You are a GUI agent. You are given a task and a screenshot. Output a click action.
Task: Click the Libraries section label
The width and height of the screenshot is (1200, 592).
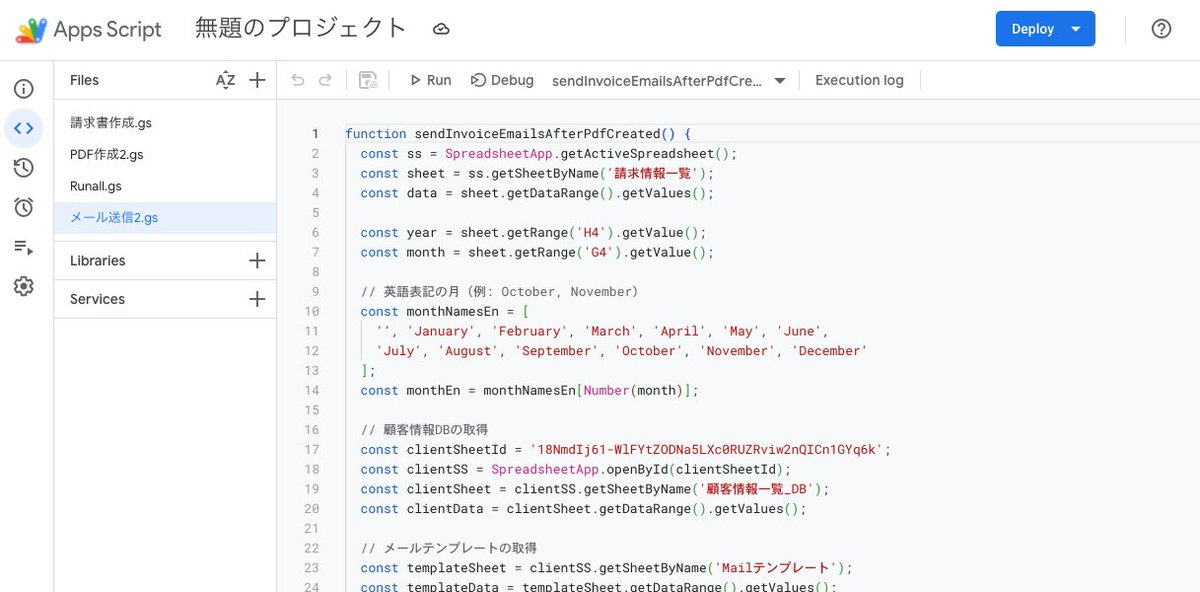(98, 261)
